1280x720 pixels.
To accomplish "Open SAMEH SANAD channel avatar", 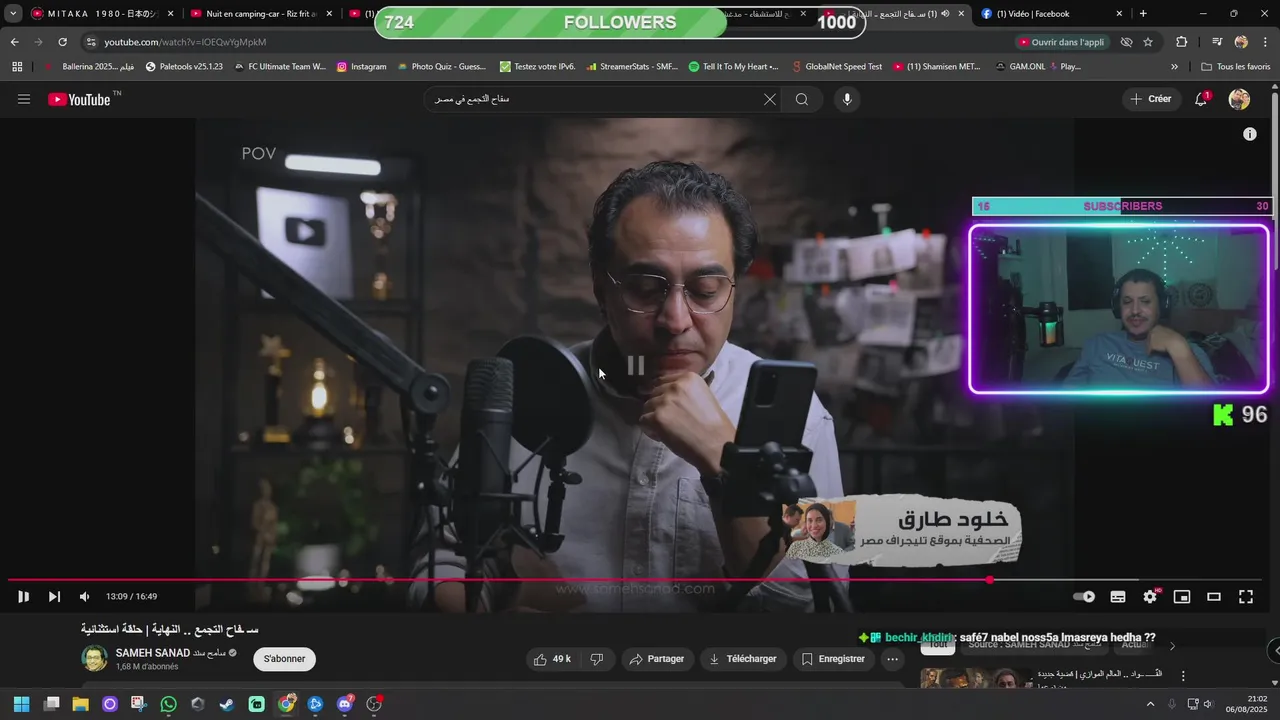I will (94, 658).
